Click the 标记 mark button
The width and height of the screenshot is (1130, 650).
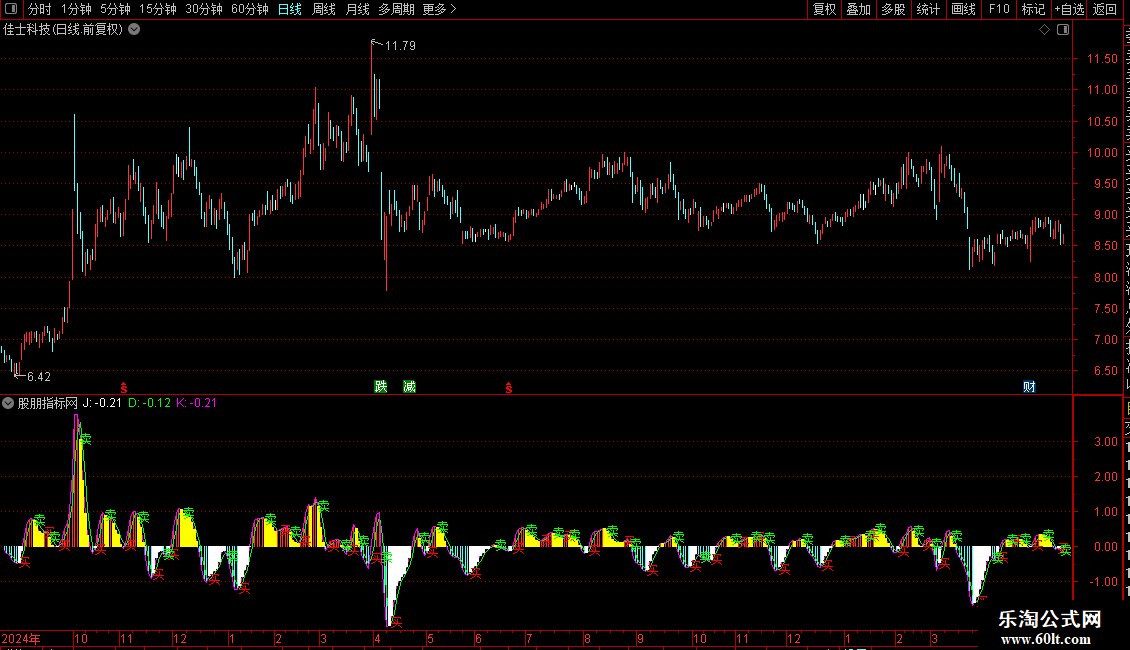pyautogui.click(x=1033, y=9)
